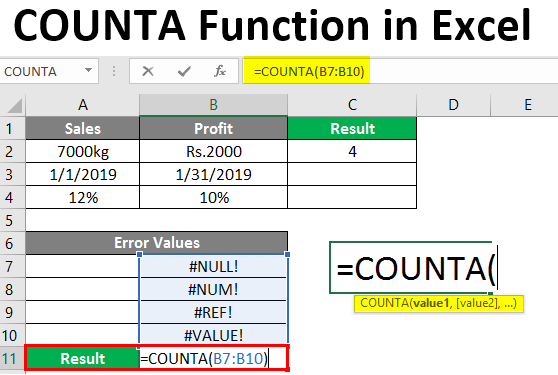Cancel formula entry with the X icon
This screenshot has height=375, width=558.
pos(148,72)
